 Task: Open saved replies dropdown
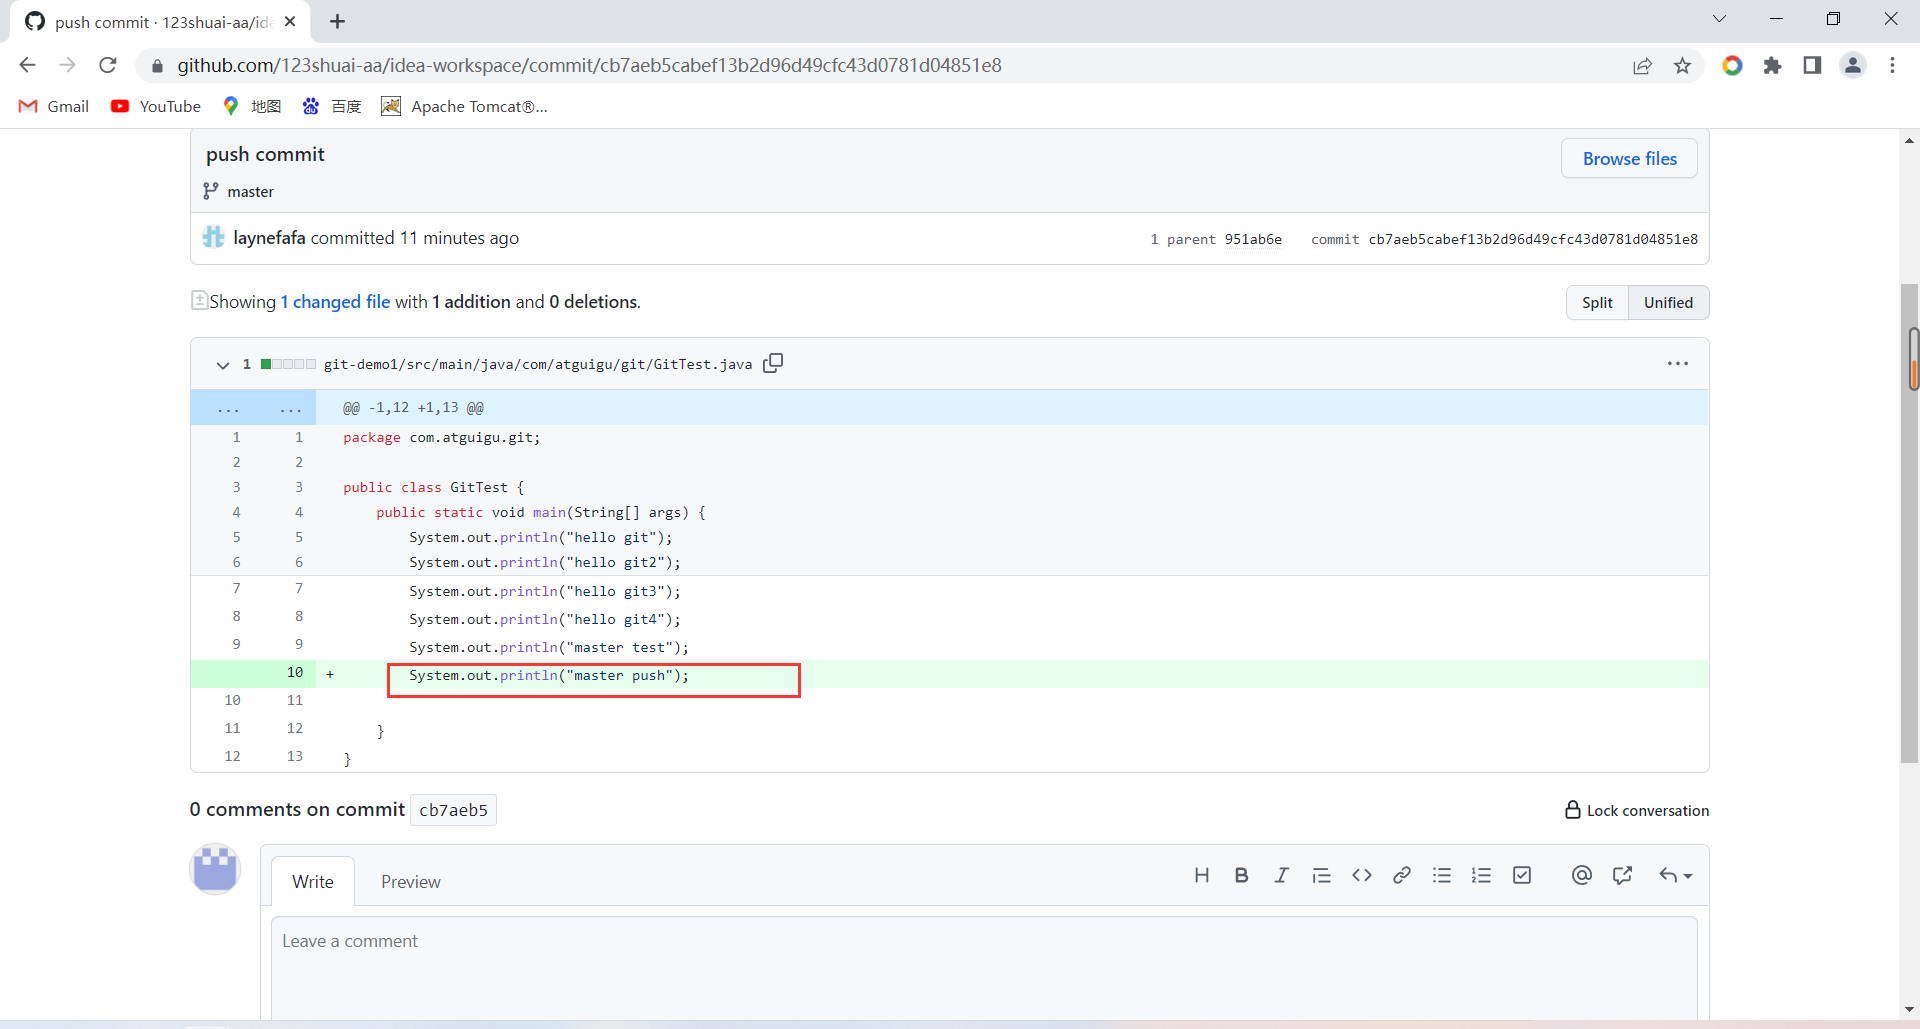1675,876
